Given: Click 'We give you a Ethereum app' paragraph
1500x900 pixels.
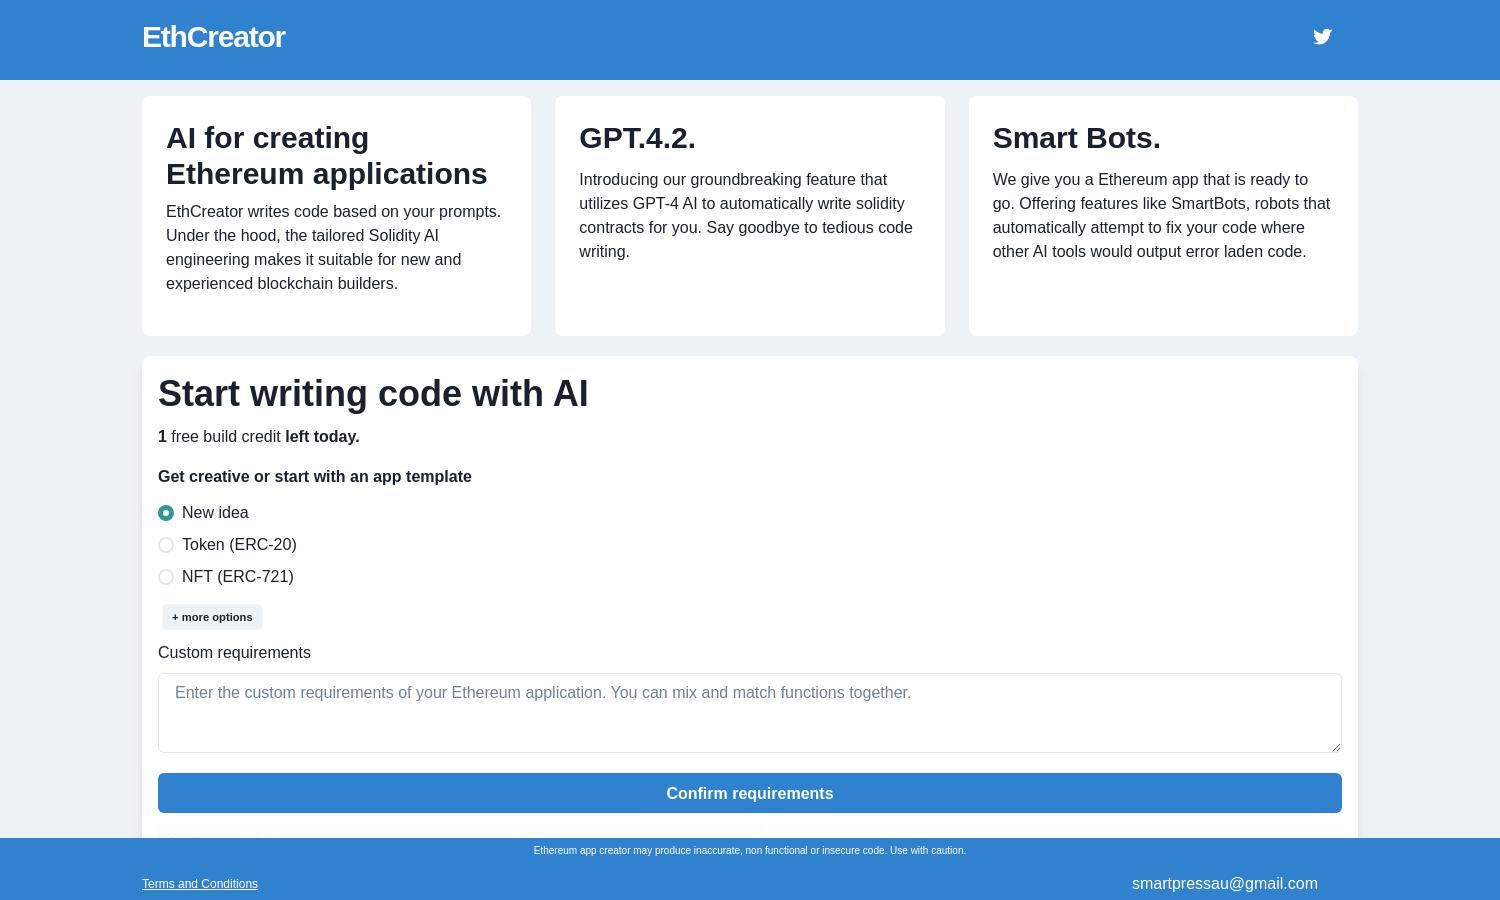Looking at the screenshot, I should click(1162, 216).
